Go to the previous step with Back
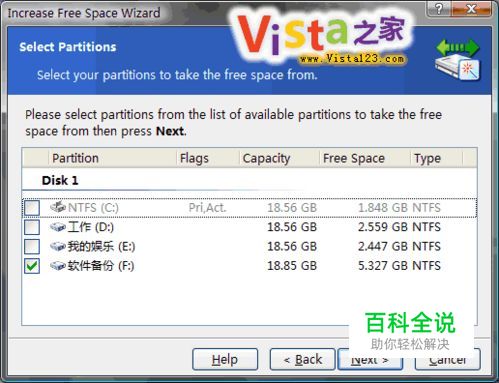Screen dimensions: 499x383 tap(303, 359)
